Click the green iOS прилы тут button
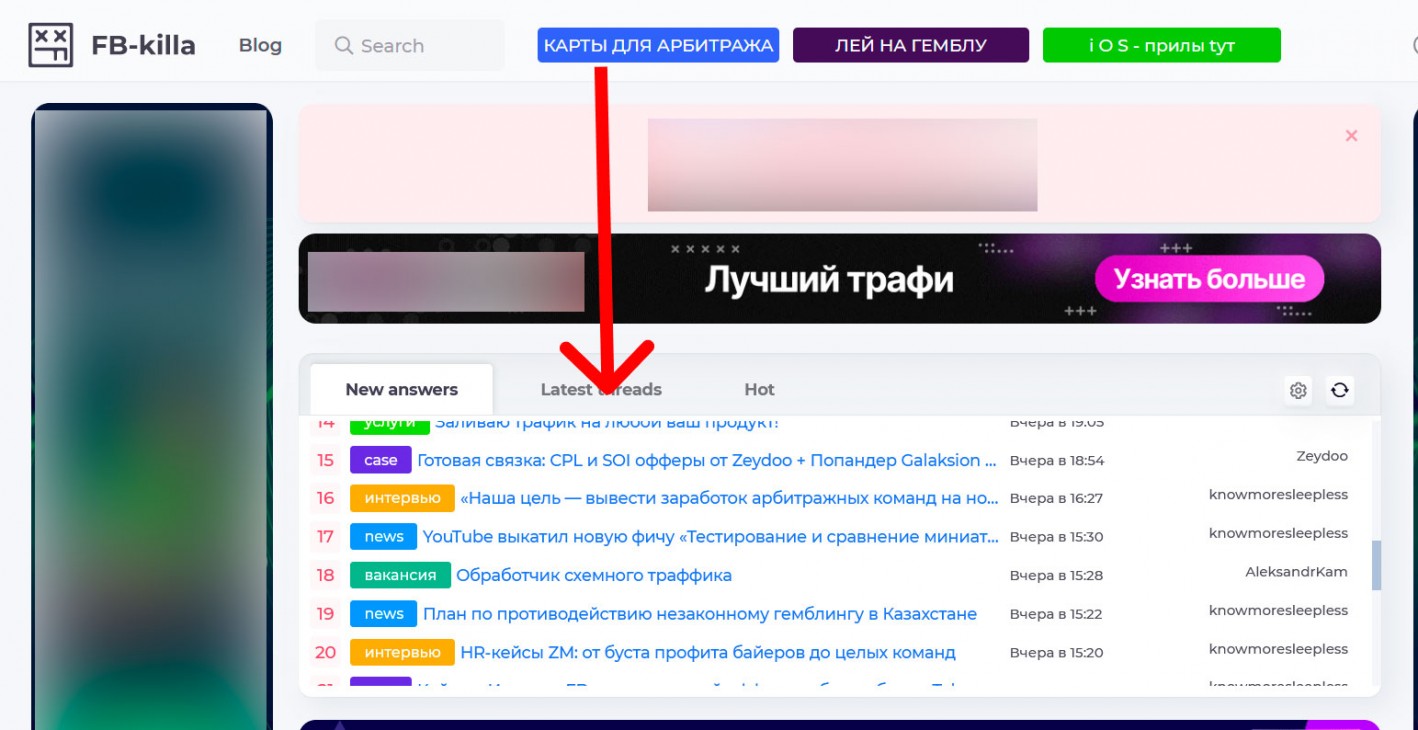The image size is (1418, 730). tap(1162, 45)
